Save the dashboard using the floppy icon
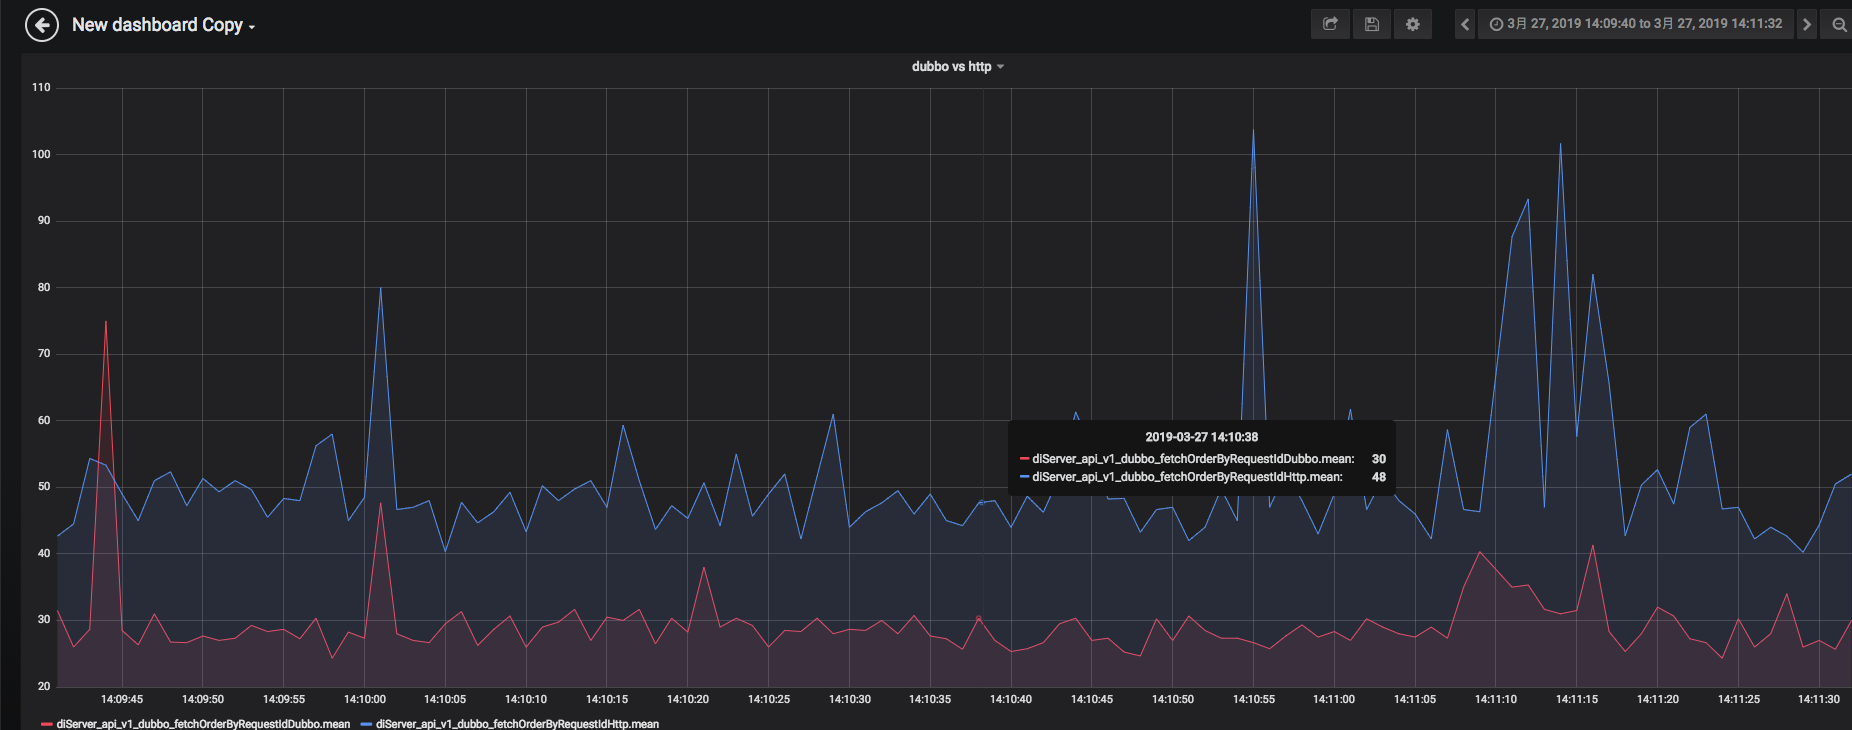Viewport: 1852px width, 730px height. pos(1372,24)
